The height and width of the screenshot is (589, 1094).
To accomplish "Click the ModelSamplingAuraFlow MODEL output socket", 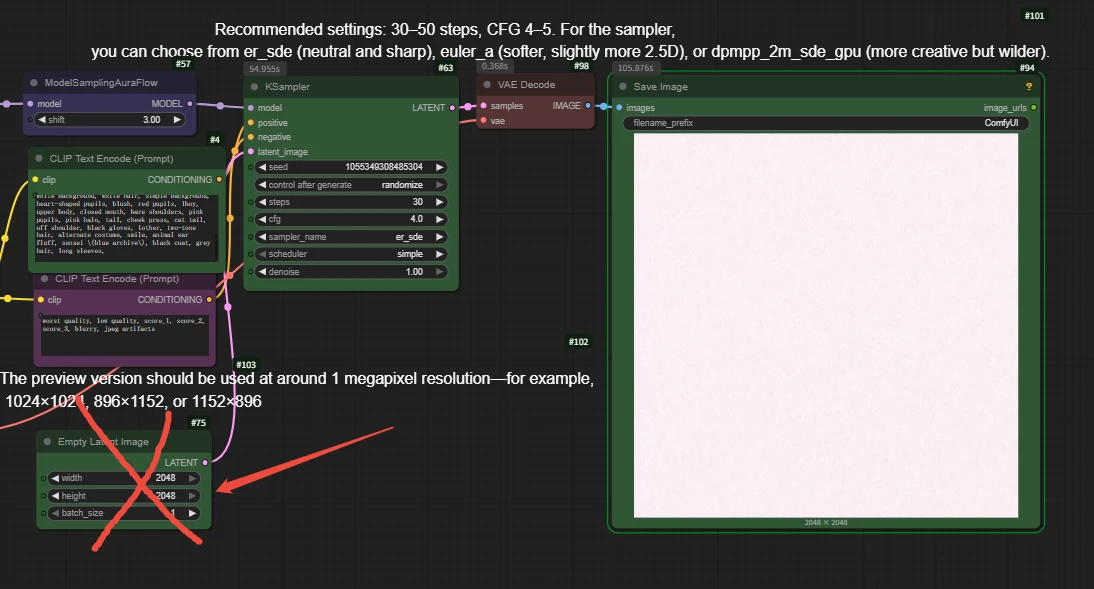I will tap(191, 103).
